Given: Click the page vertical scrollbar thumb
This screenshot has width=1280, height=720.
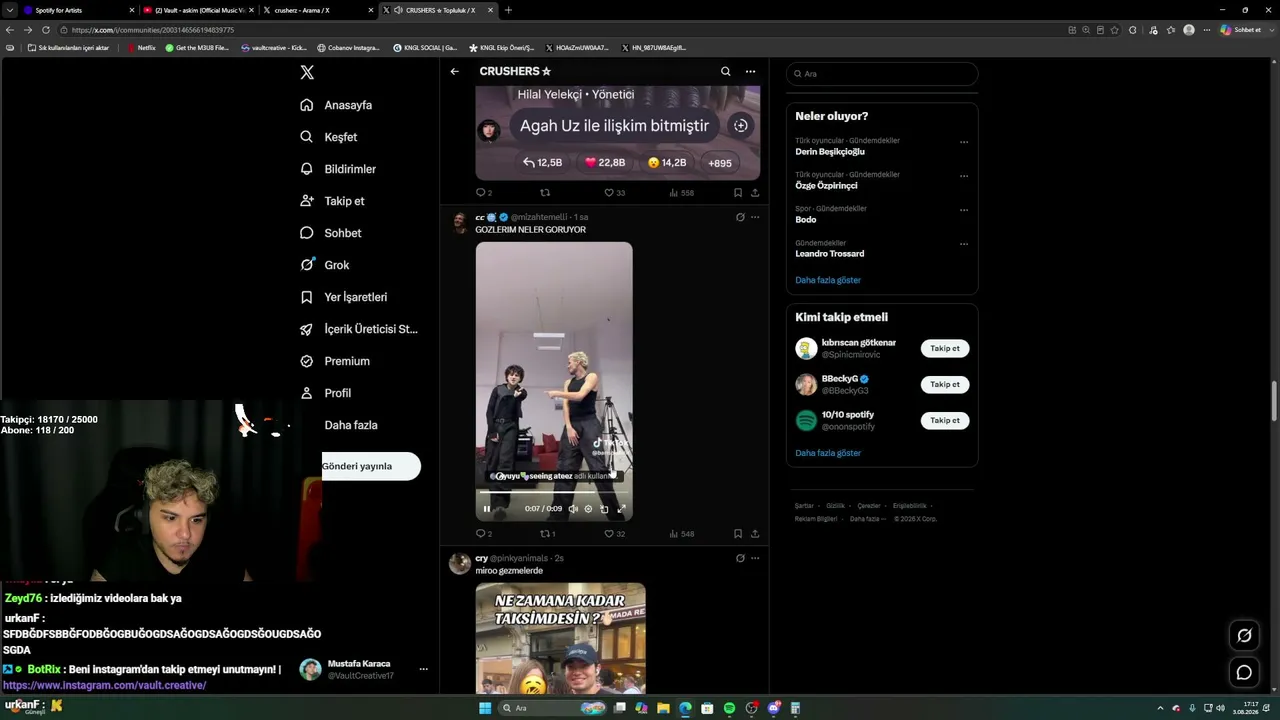Looking at the screenshot, I should click(x=1274, y=402).
